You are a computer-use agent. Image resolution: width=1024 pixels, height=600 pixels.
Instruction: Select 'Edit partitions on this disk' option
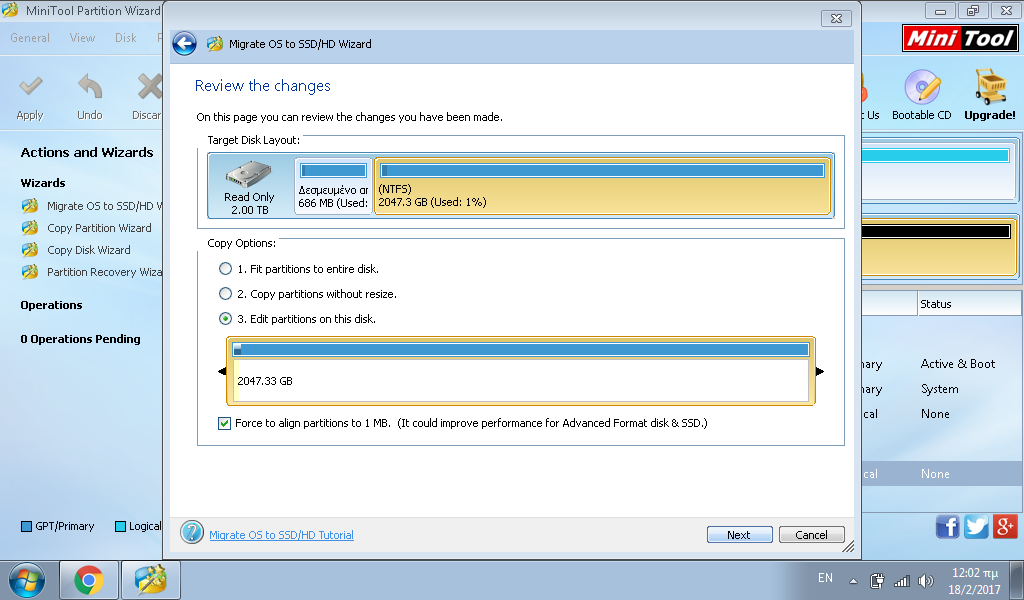click(225, 319)
